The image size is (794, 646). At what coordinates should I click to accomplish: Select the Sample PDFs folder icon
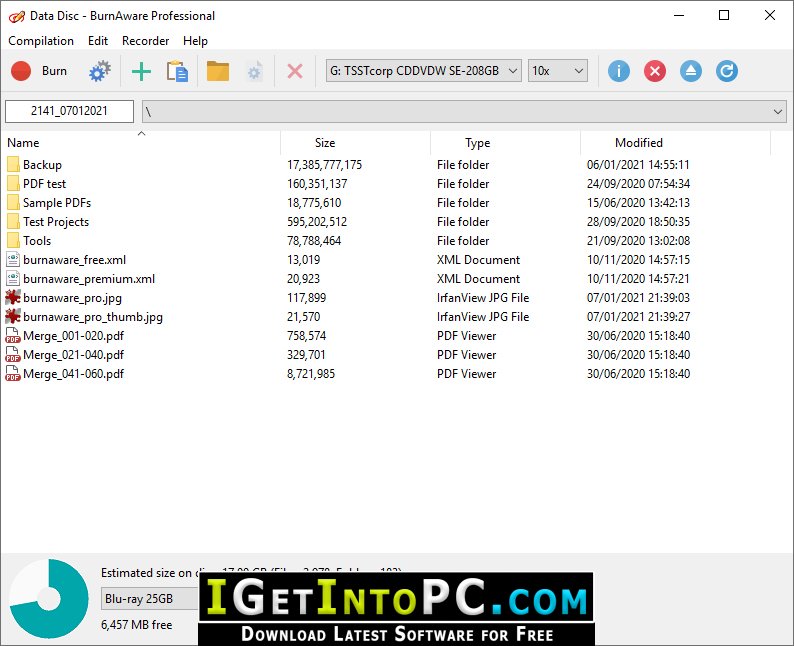pos(13,203)
